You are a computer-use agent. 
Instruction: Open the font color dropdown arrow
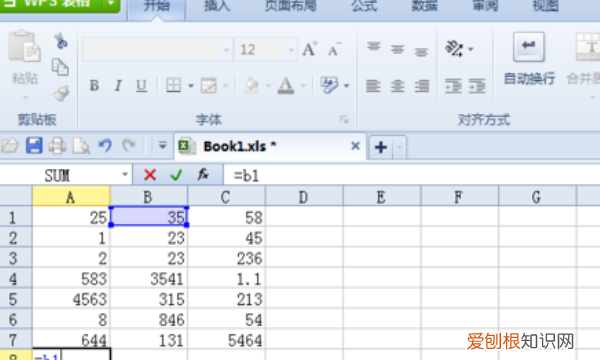303,86
